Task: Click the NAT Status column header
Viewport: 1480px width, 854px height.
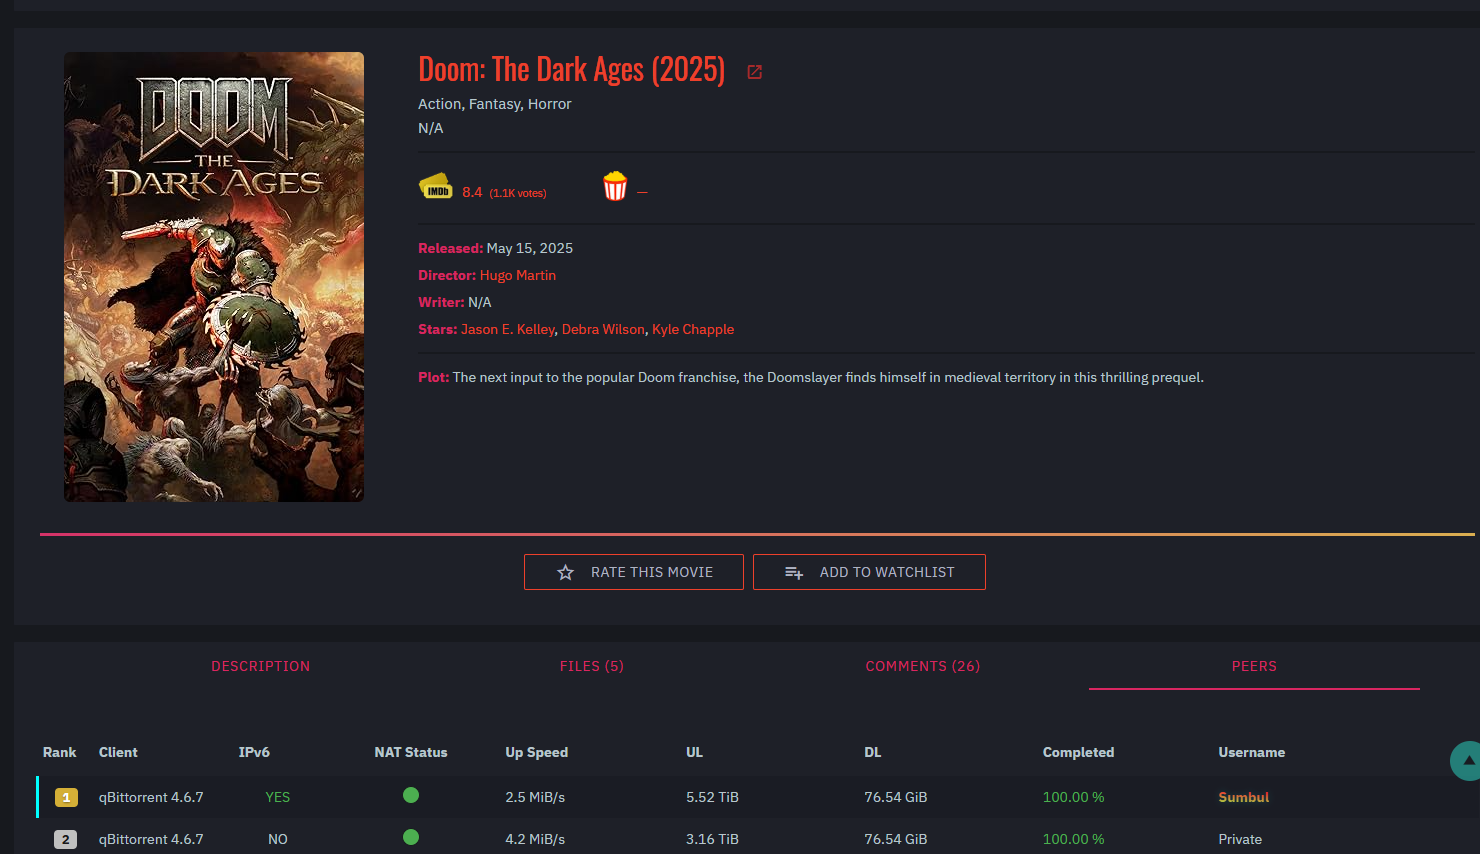Action: [x=411, y=752]
